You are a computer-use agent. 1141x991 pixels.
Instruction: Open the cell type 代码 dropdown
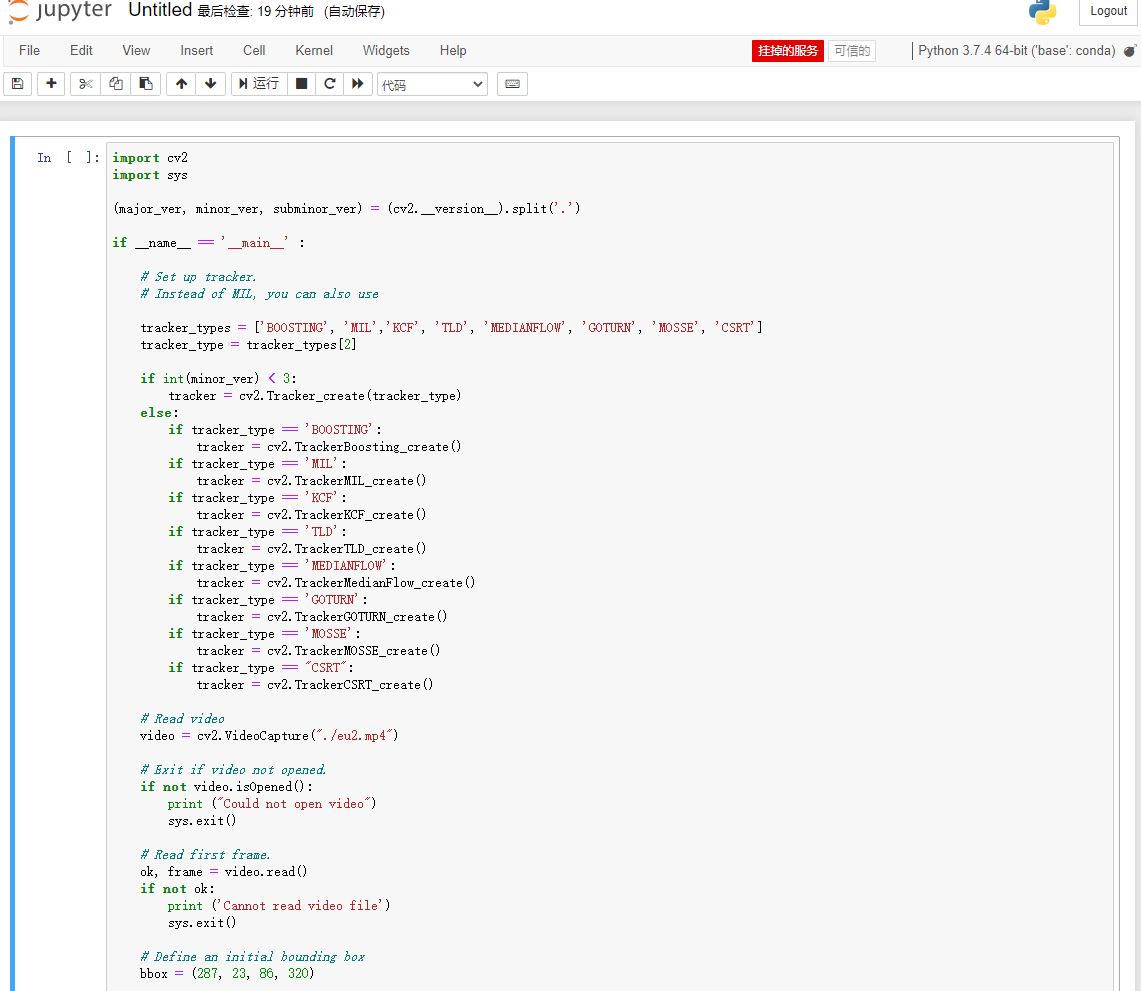click(432, 85)
